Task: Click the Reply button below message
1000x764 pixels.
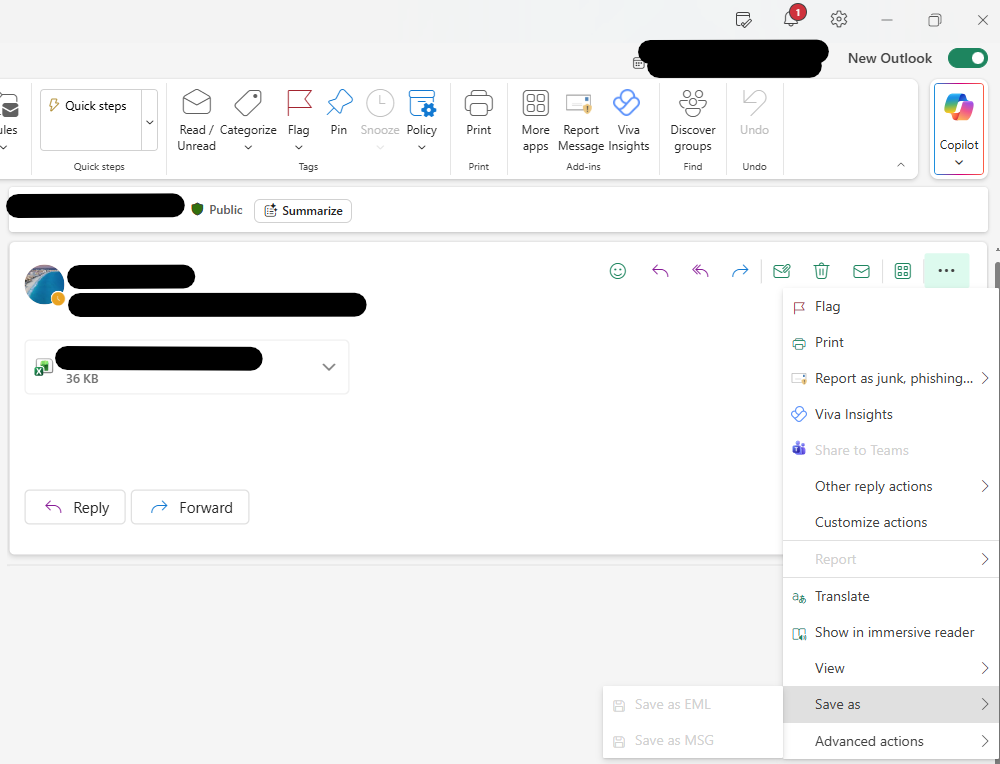Action: pyautogui.click(x=75, y=508)
